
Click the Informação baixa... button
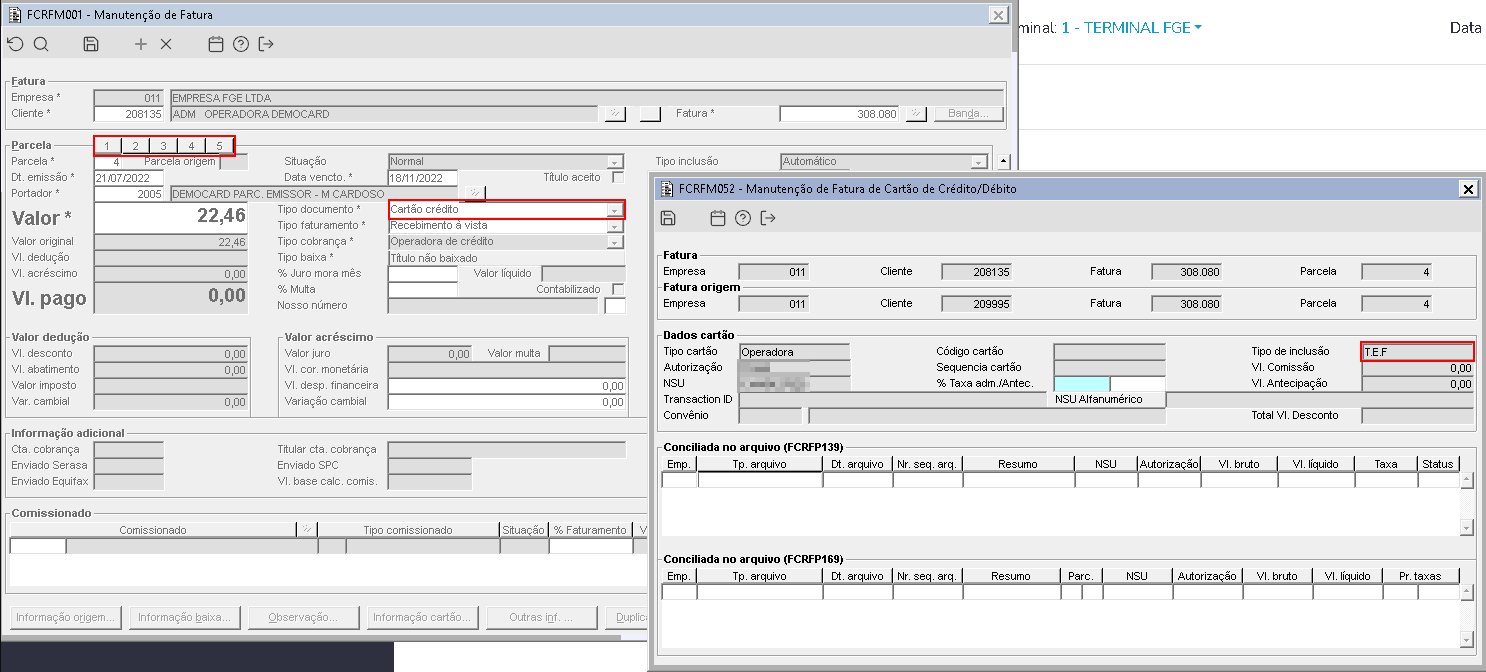(x=185, y=617)
